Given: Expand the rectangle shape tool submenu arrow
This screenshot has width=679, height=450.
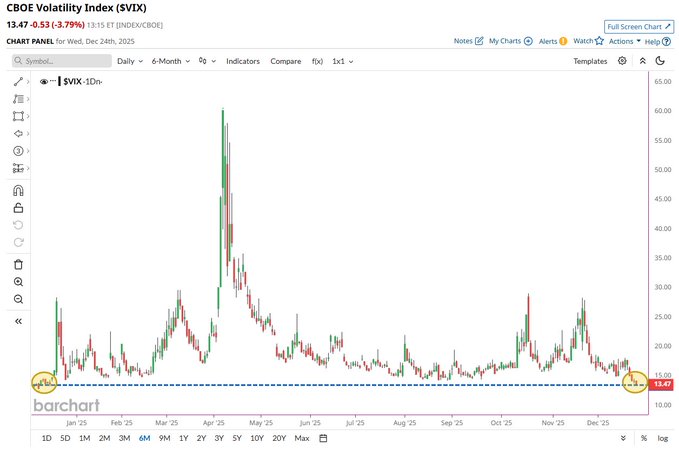Looking at the screenshot, I should point(28,116).
